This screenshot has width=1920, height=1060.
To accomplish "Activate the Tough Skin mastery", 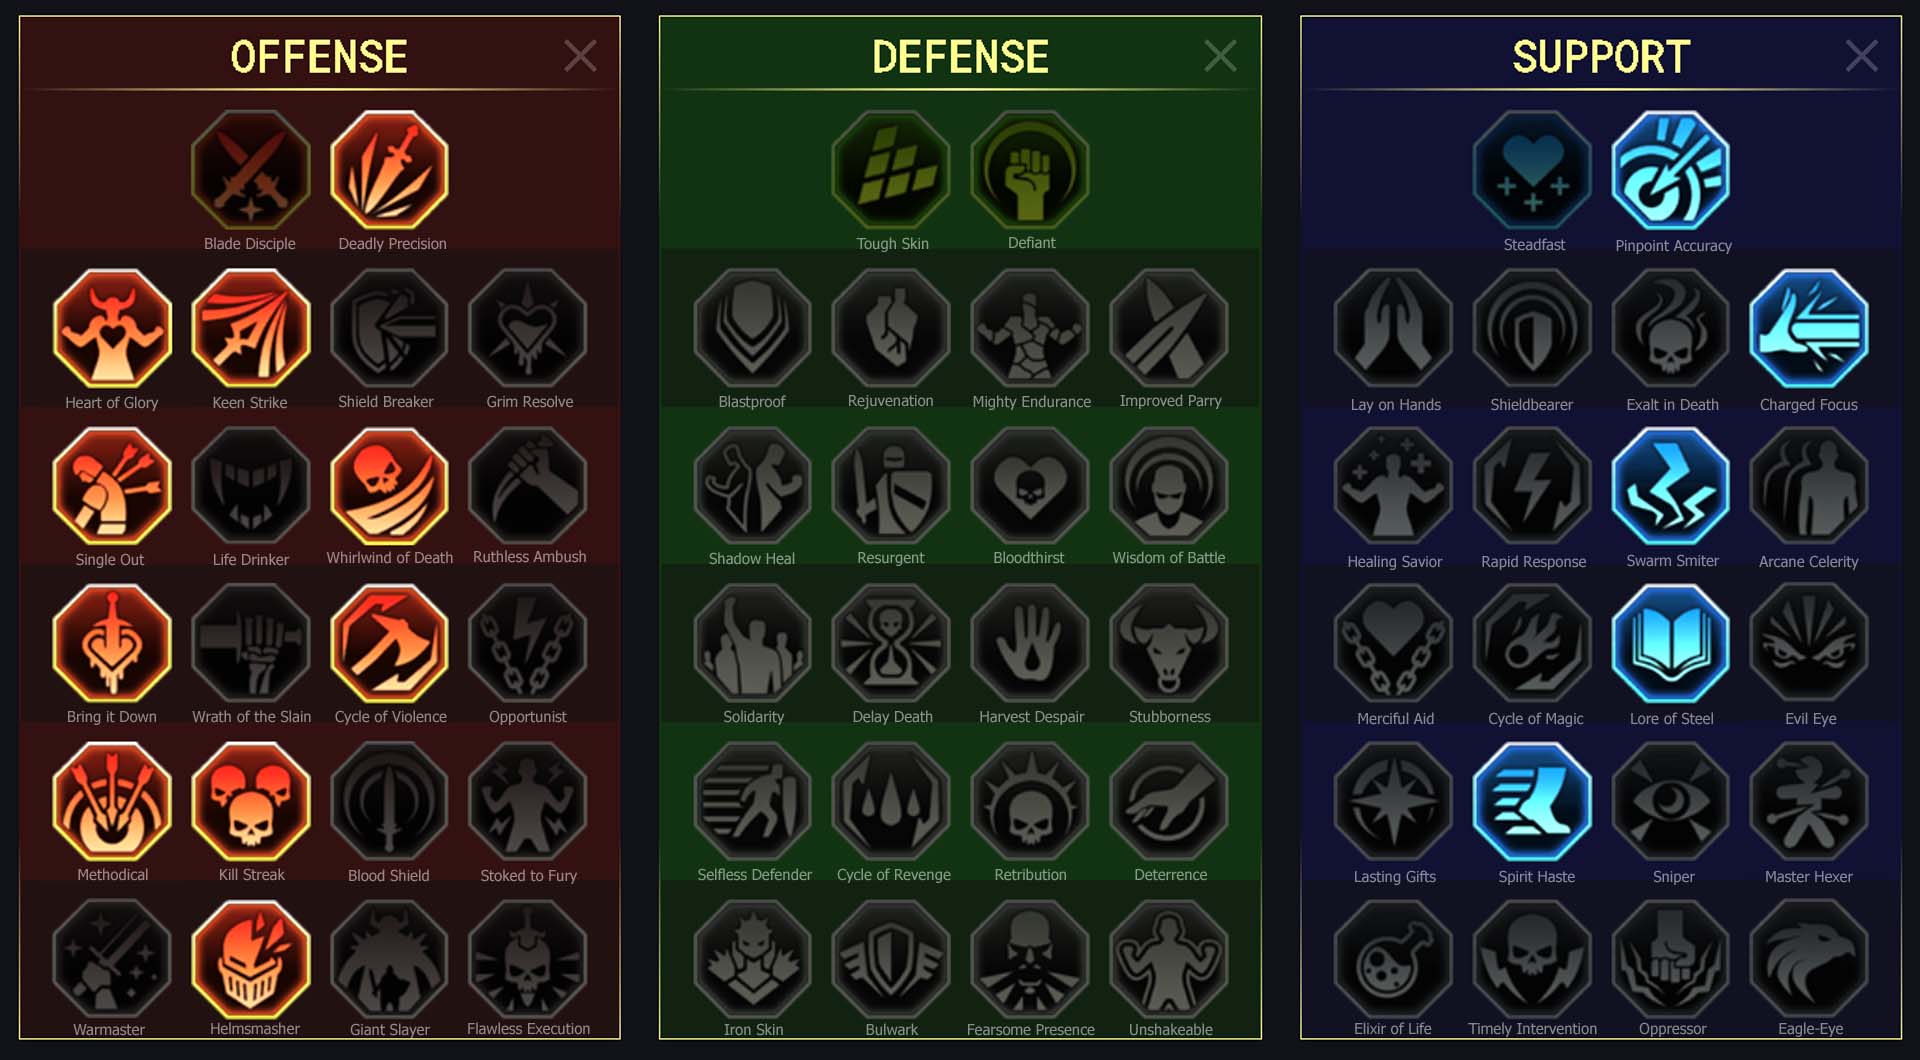I will point(891,170).
